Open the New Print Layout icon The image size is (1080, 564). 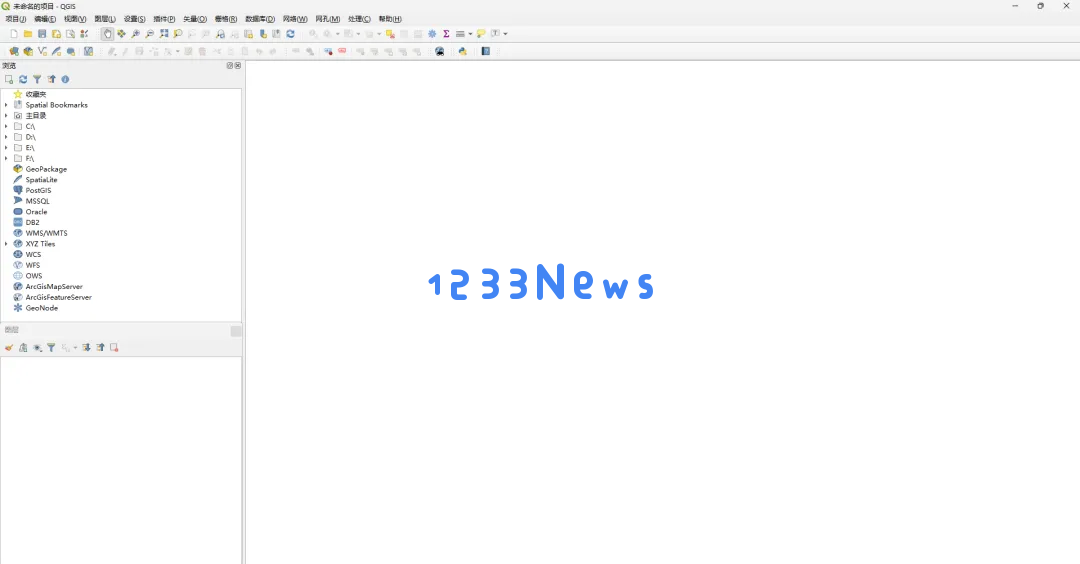click(56, 34)
